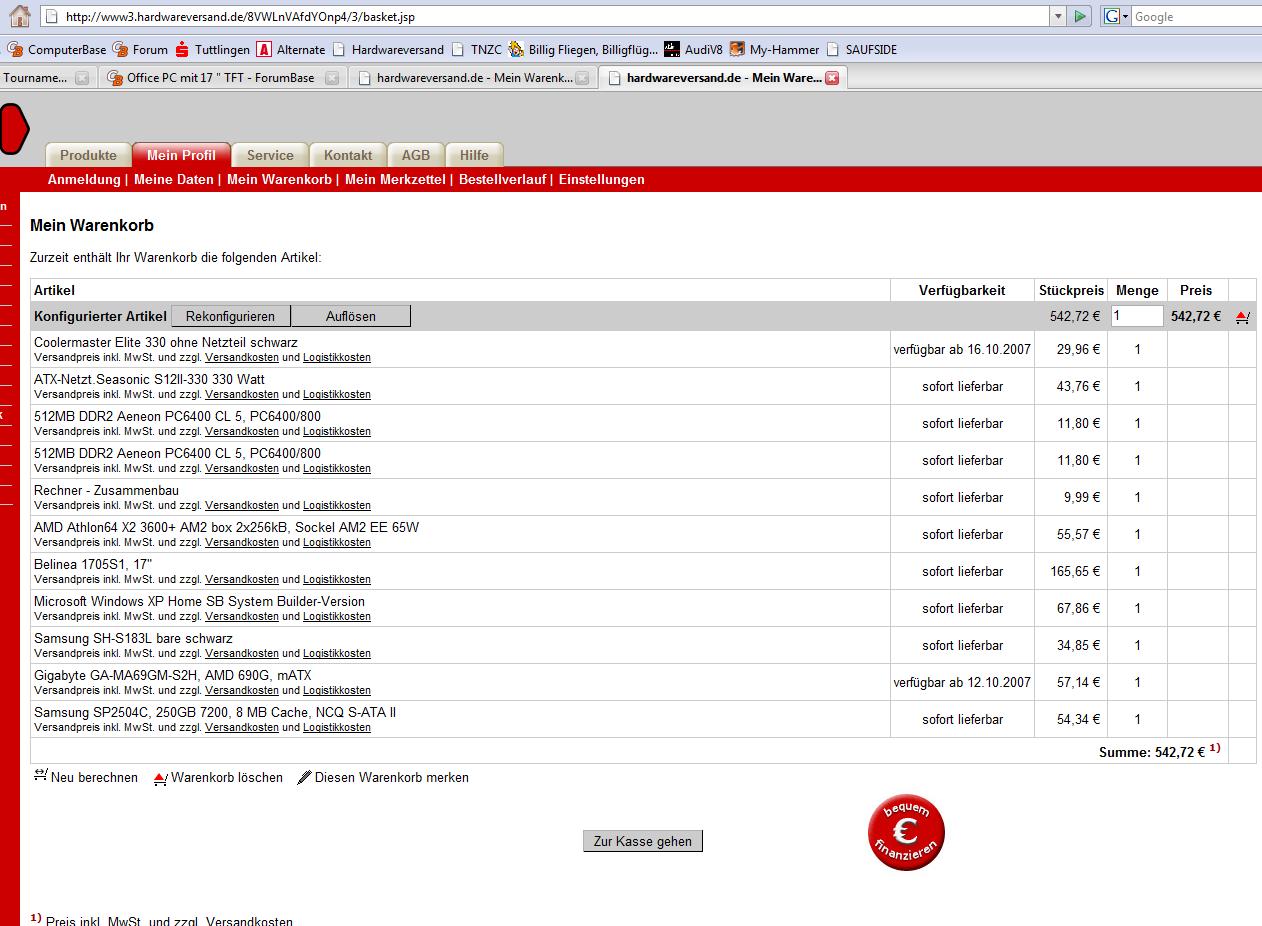Open the My-Hammer bookmark
Screen dimensions: 1262x926
click(774, 49)
